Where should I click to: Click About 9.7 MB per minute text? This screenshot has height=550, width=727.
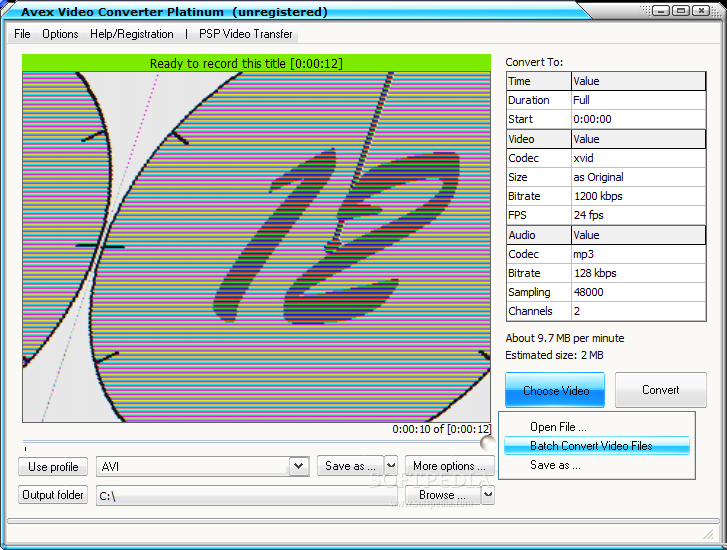click(565, 338)
